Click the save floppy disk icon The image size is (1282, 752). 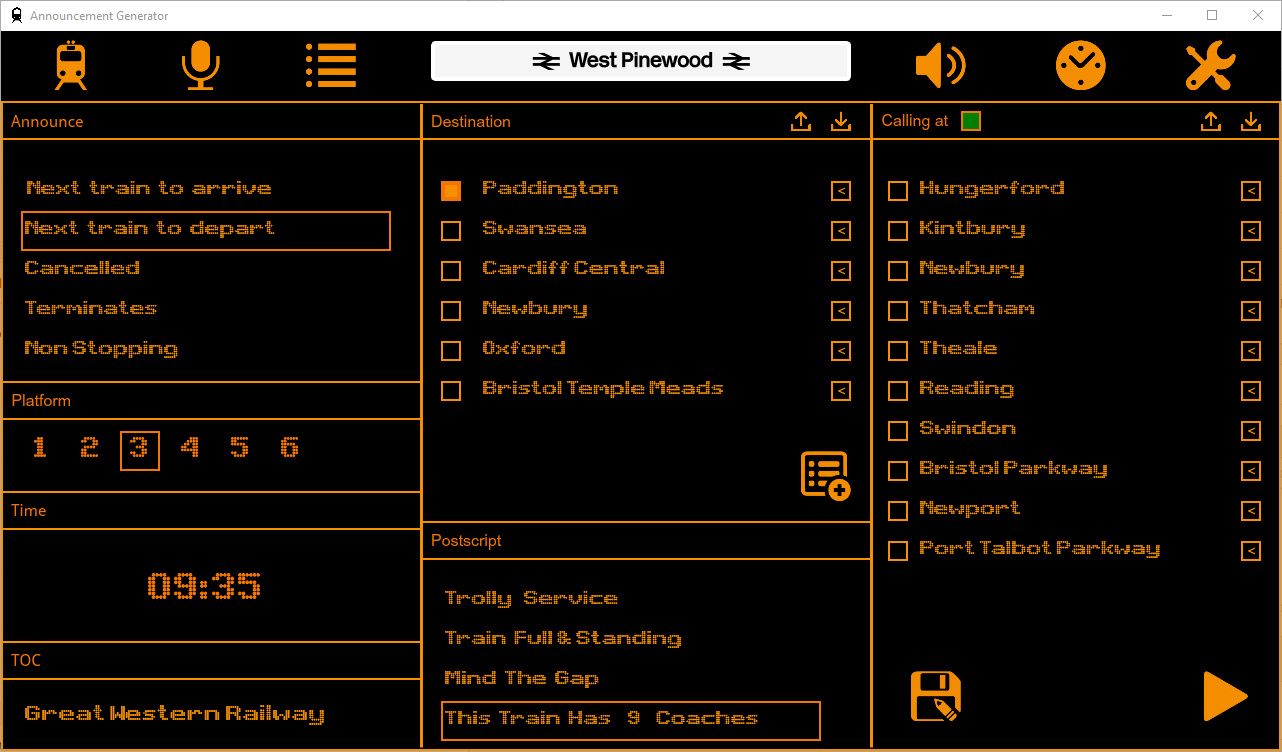[x=936, y=696]
